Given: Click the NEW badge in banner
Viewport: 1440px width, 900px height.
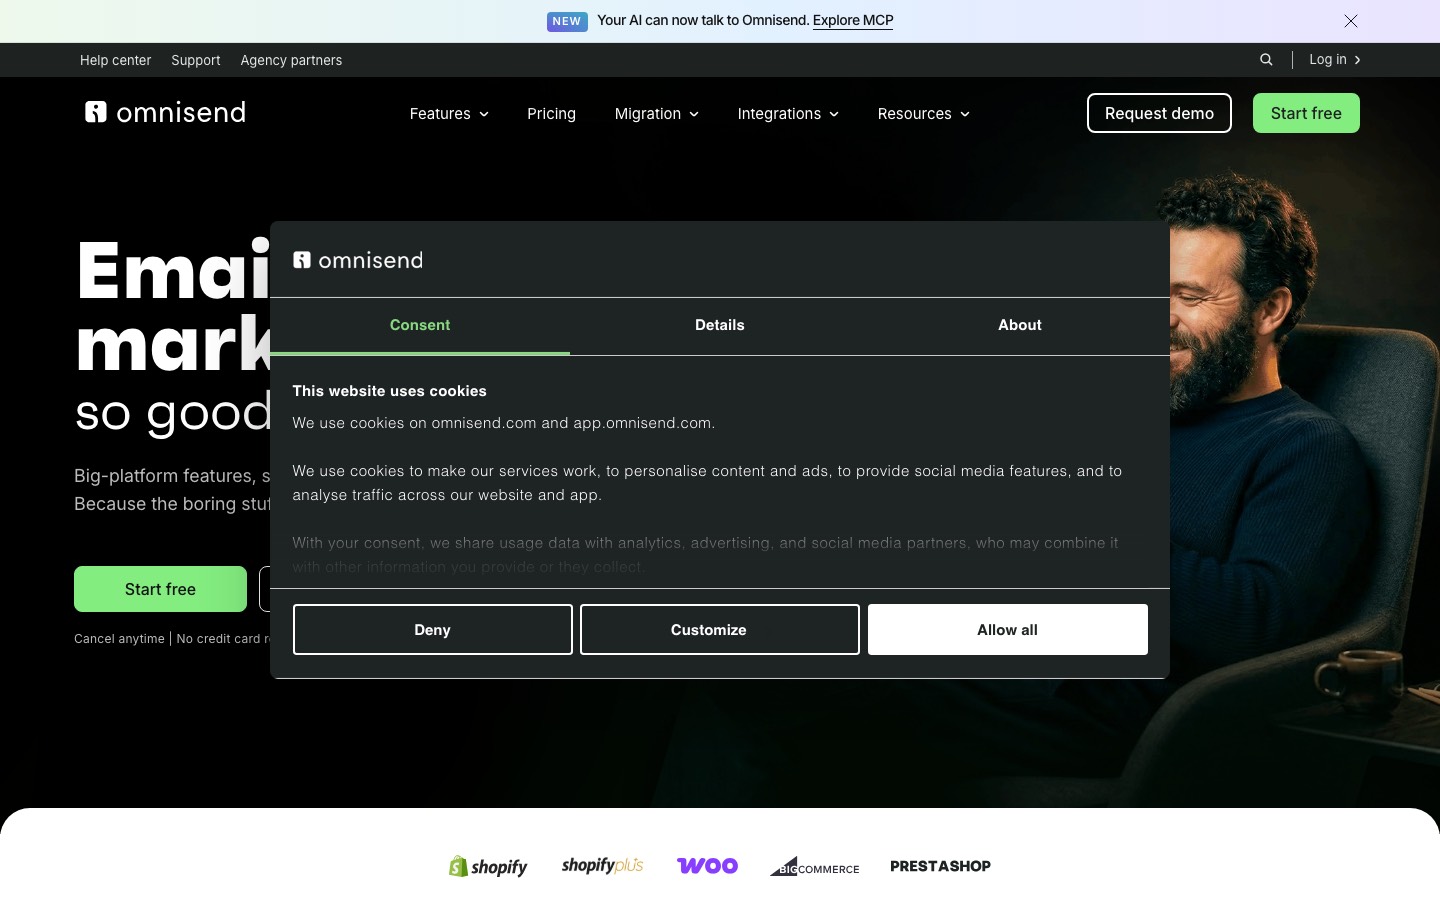Looking at the screenshot, I should pyautogui.click(x=567, y=21).
